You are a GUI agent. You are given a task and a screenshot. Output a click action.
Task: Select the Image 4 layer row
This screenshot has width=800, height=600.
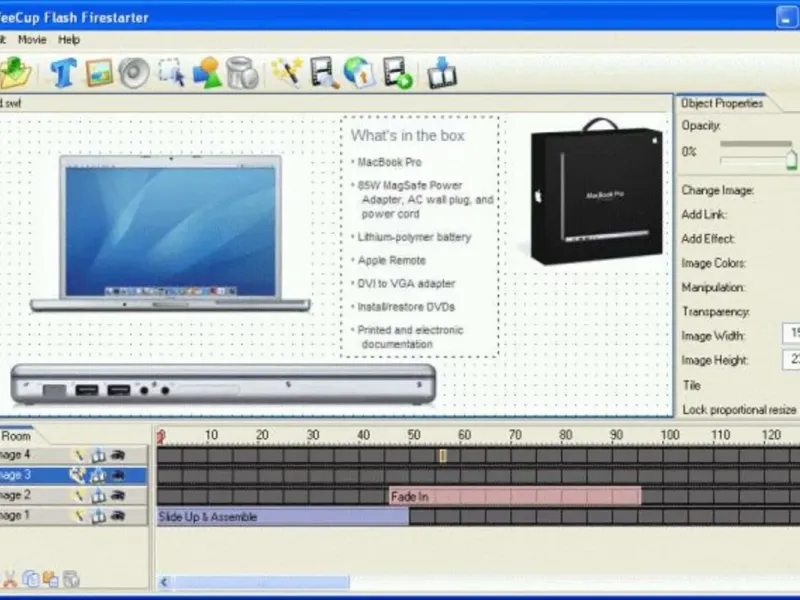[x=73, y=455]
